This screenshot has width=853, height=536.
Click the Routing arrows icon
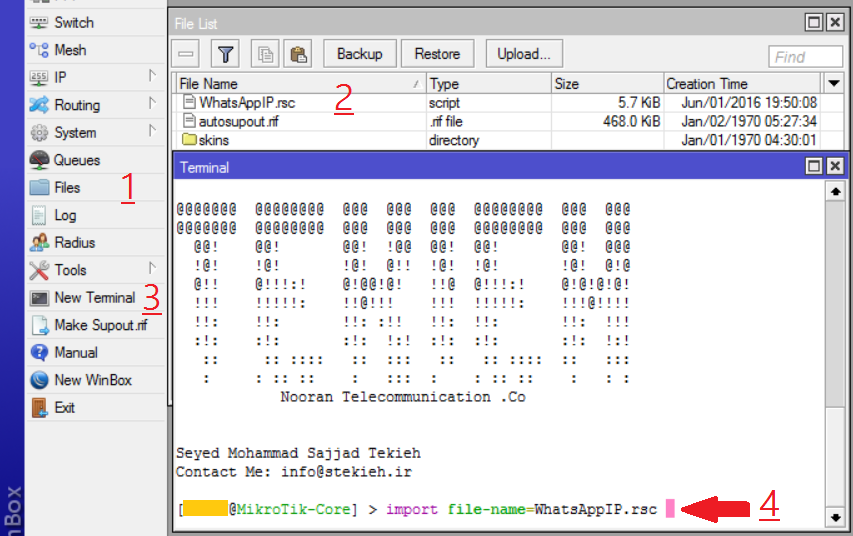tap(39, 105)
